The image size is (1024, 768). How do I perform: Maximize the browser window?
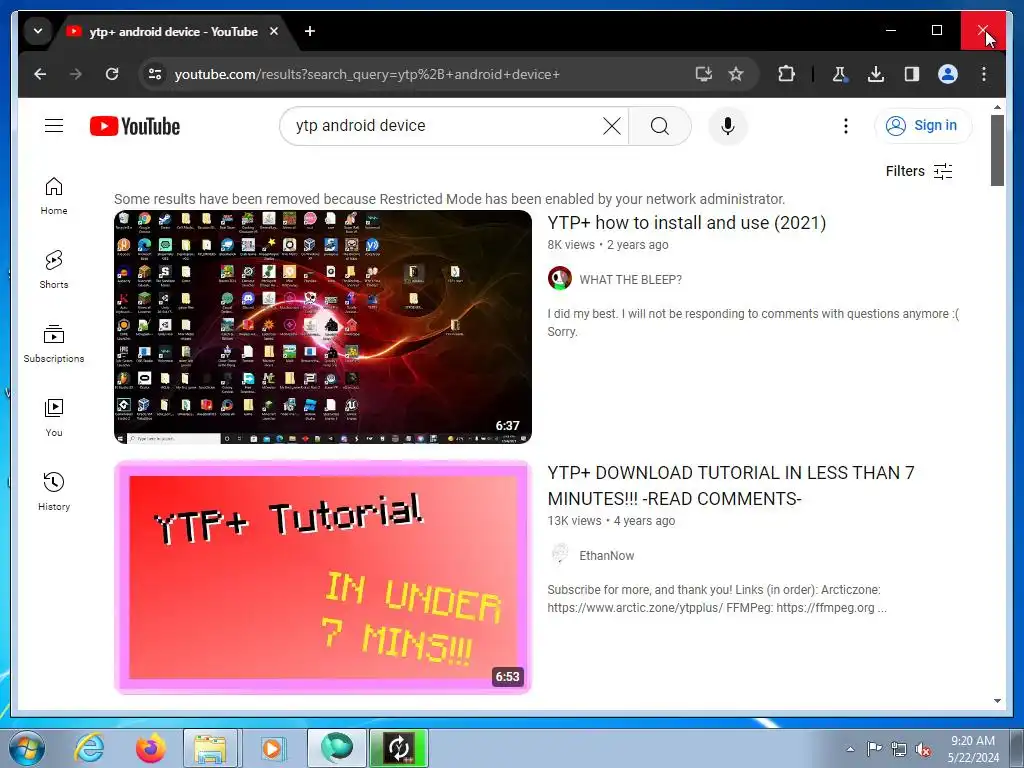point(936,30)
